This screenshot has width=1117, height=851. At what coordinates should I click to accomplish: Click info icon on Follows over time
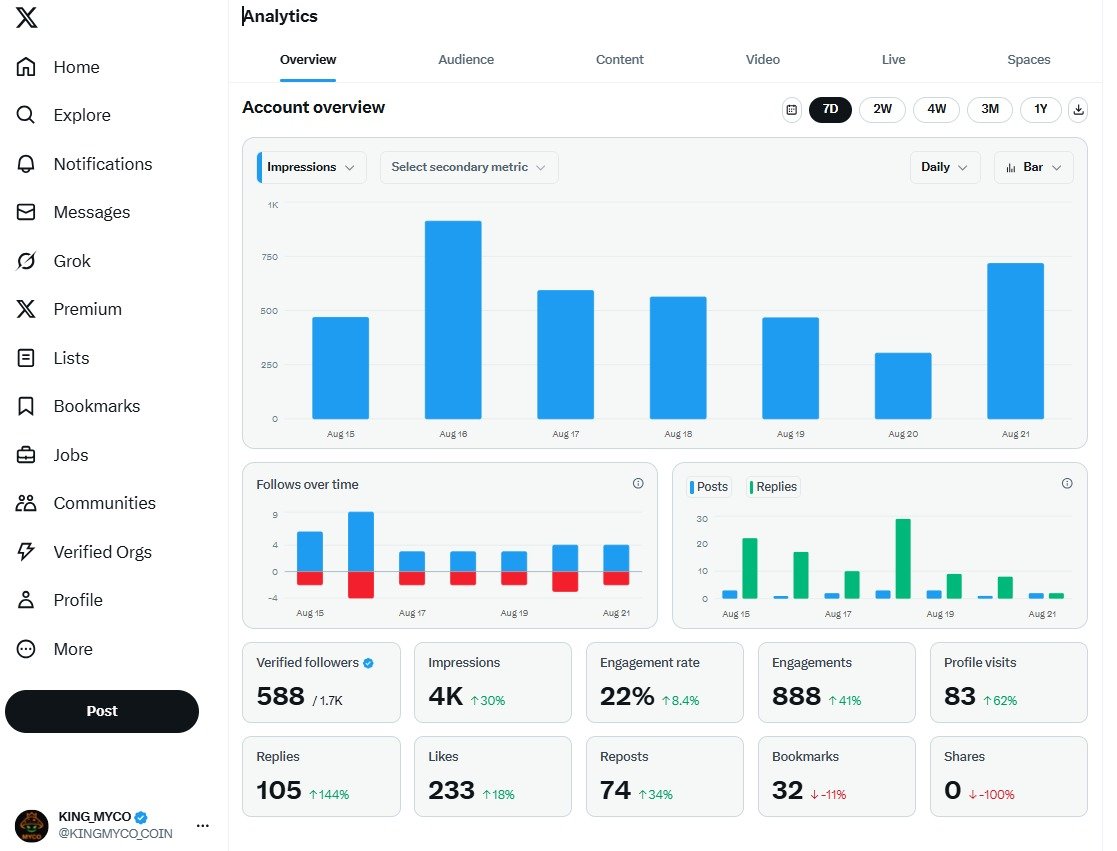(x=638, y=484)
